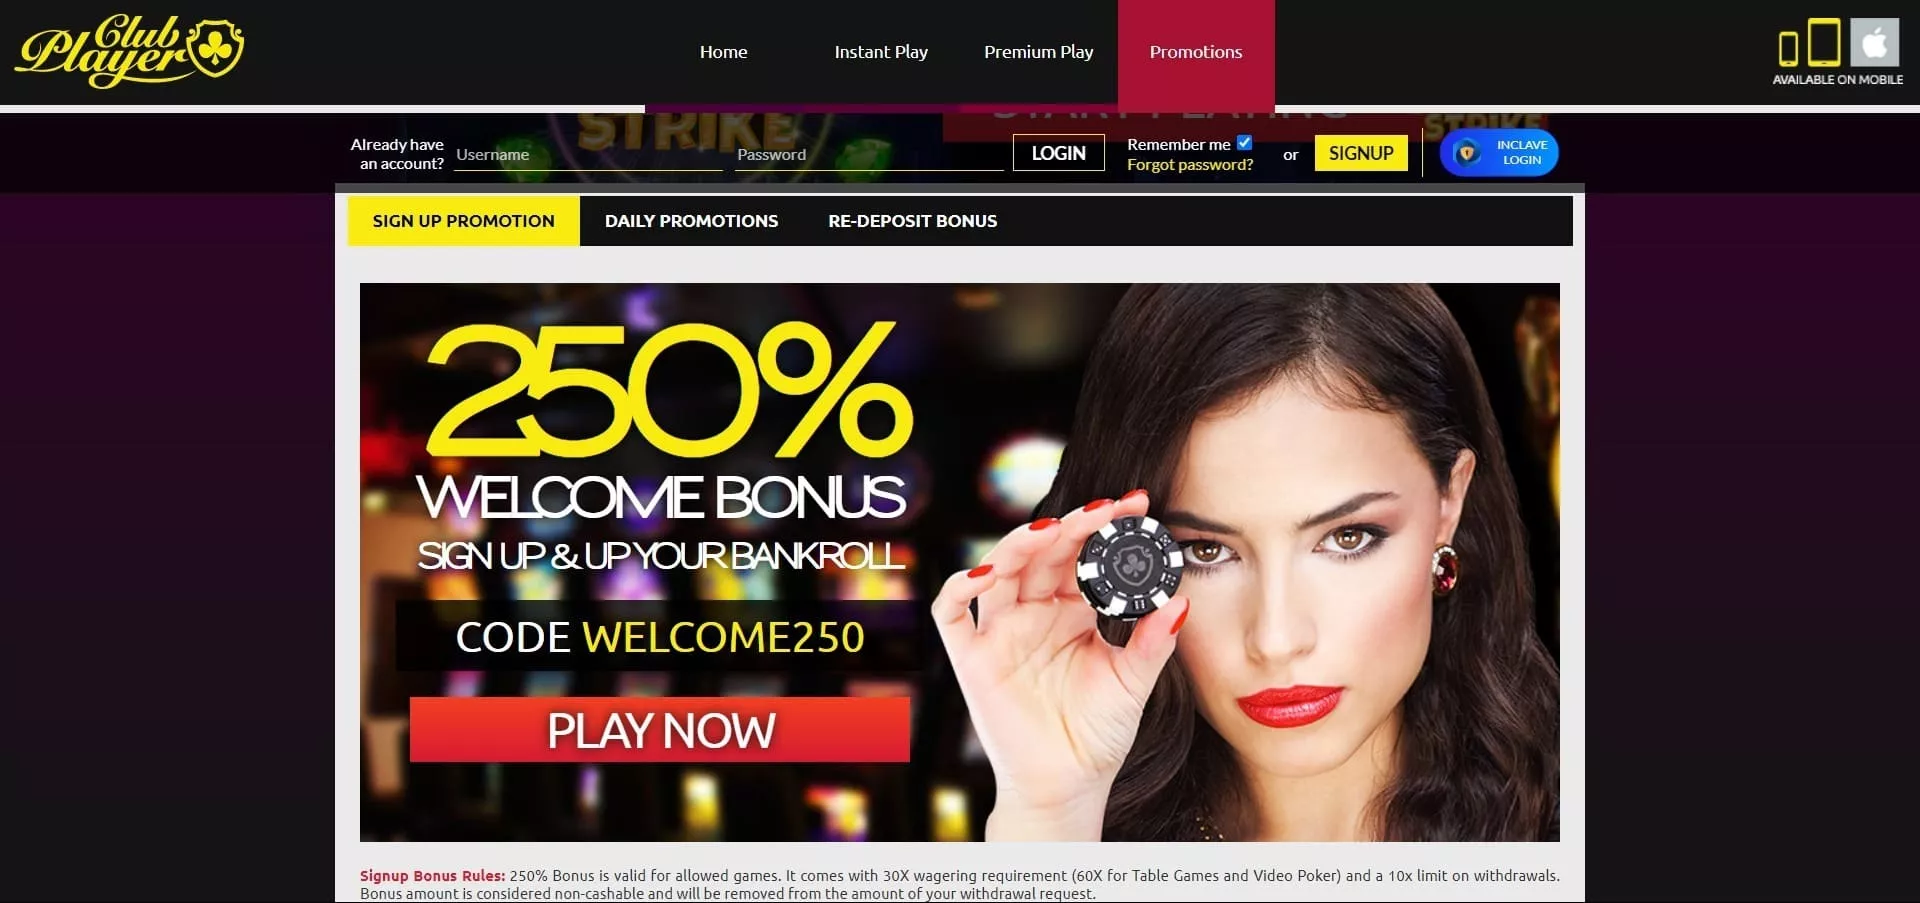Click the Inclave shield icon
The width and height of the screenshot is (1920, 903).
1467,153
